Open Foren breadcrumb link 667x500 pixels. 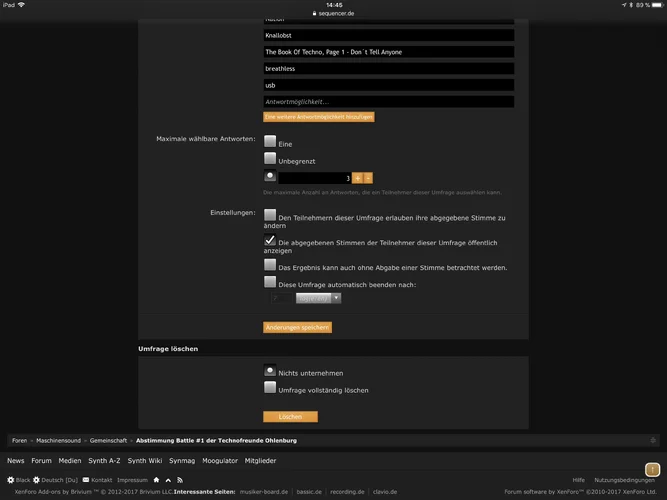19,440
